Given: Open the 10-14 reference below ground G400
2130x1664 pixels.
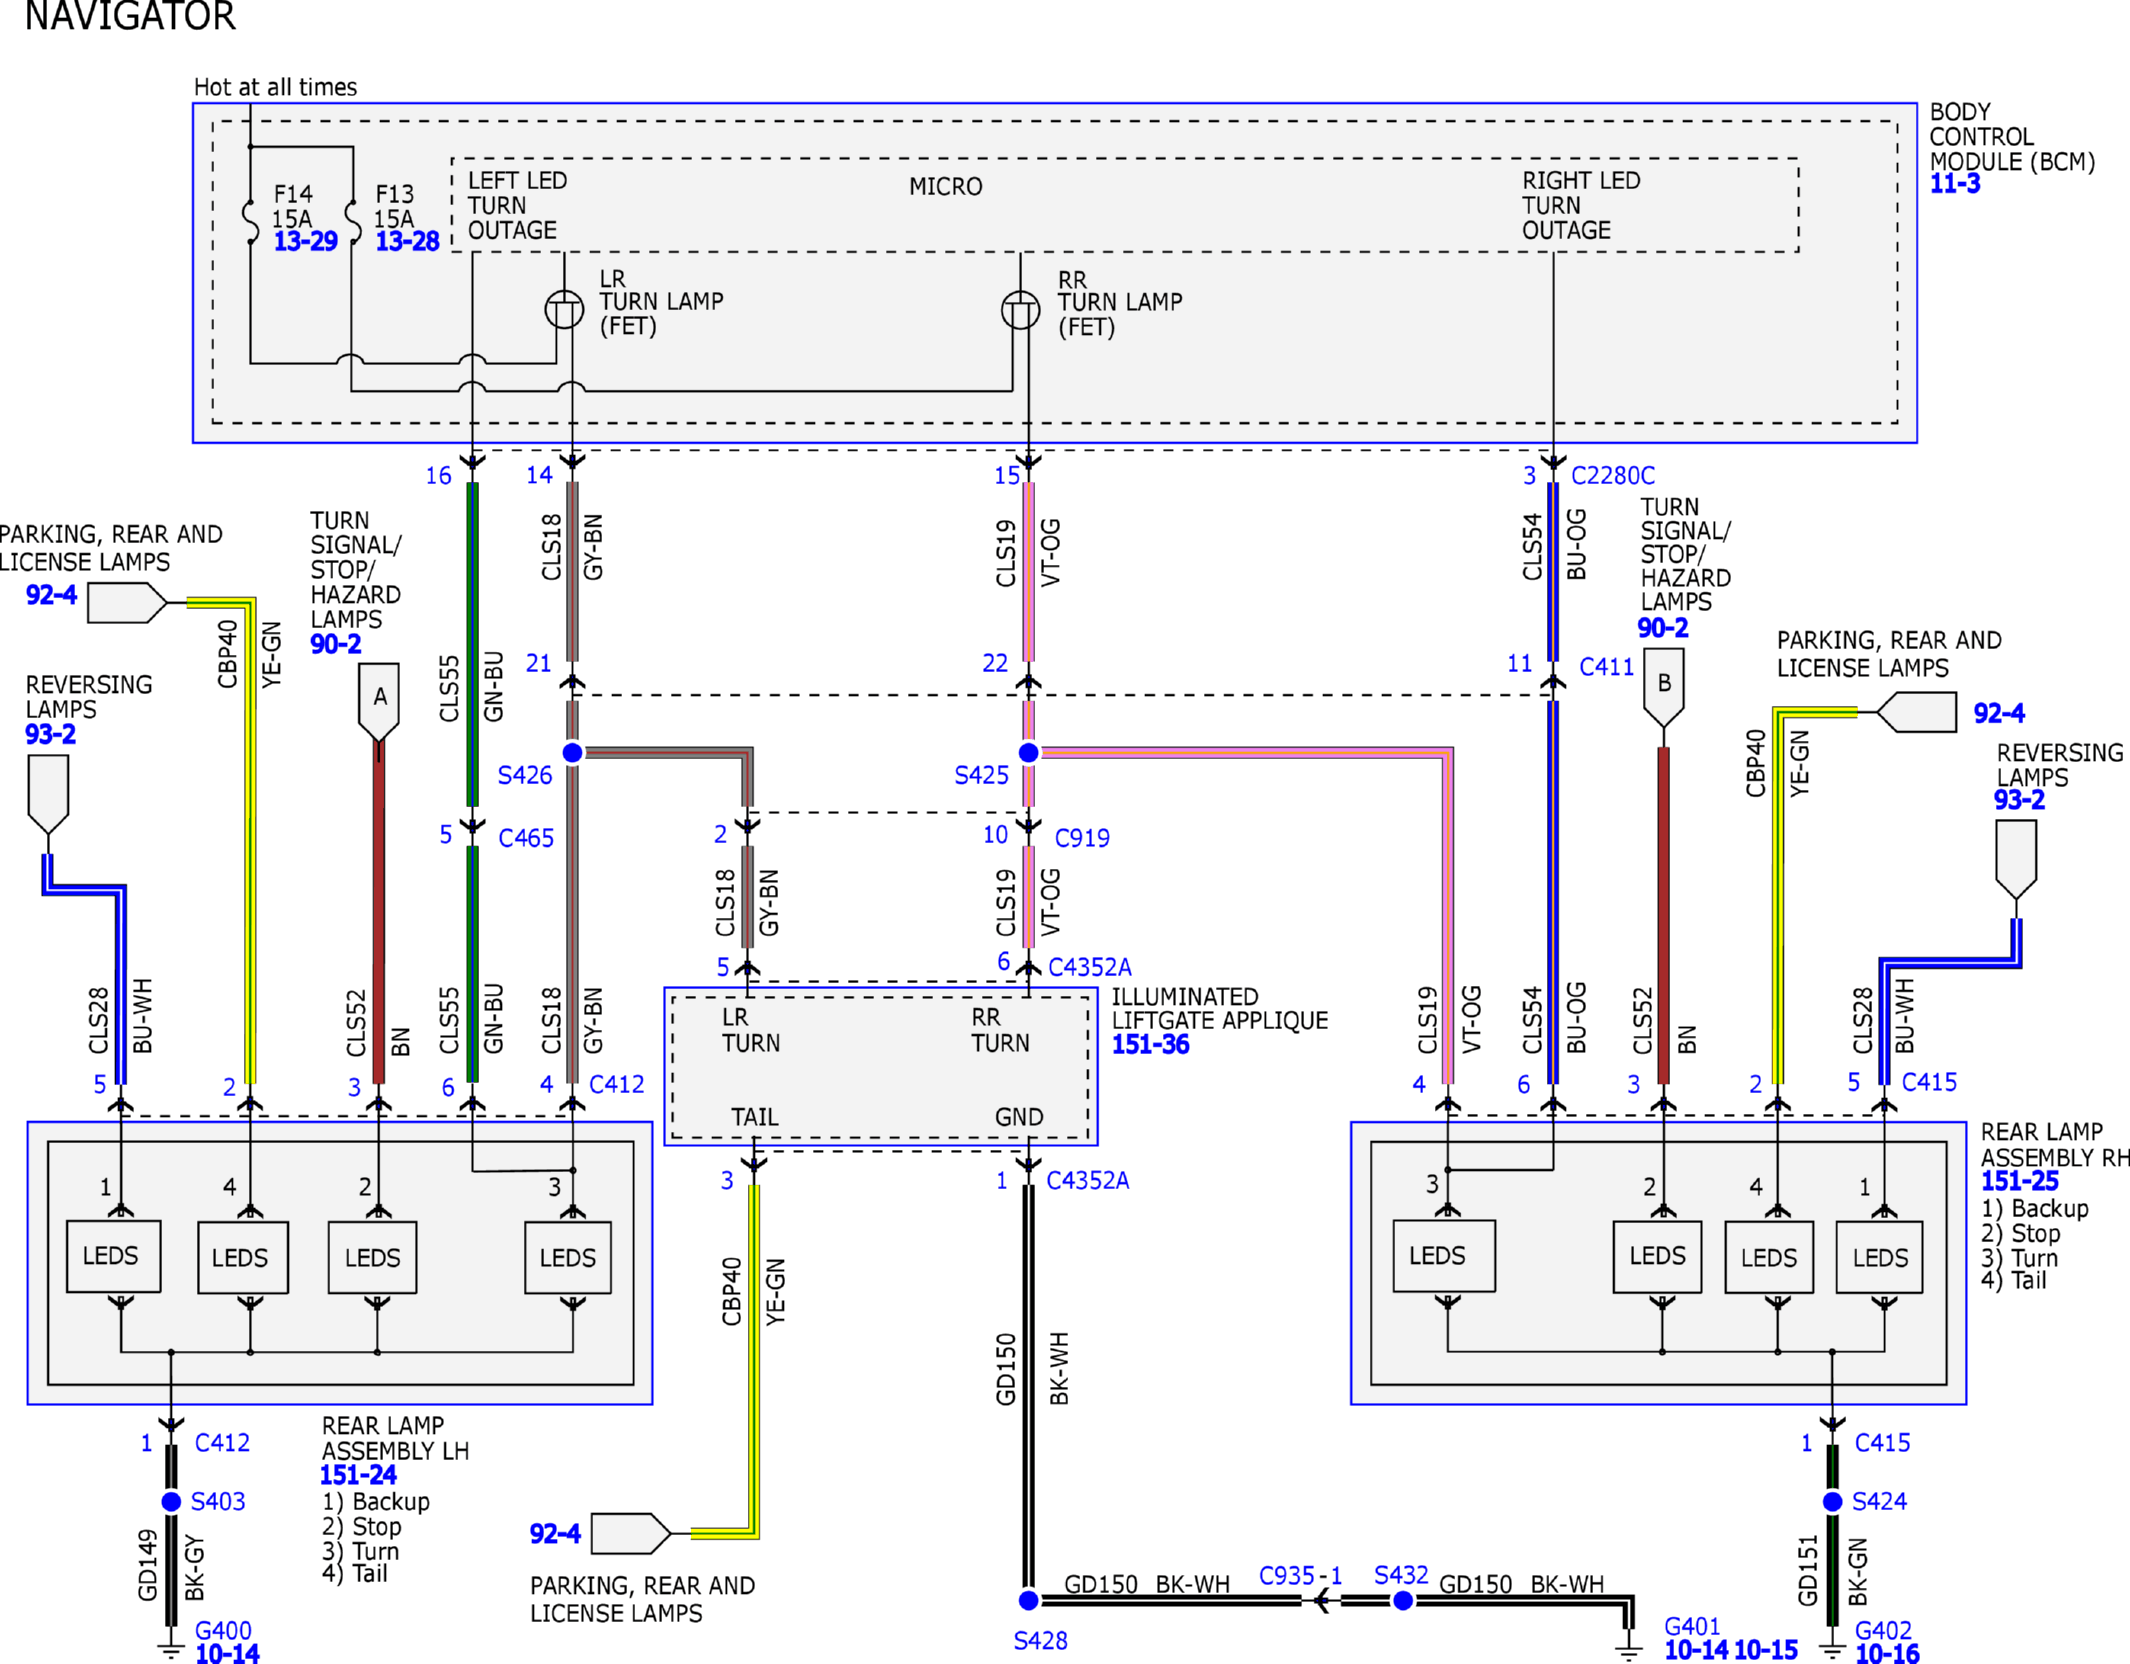Looking at the screenshot, I should tap(227, 1653).
